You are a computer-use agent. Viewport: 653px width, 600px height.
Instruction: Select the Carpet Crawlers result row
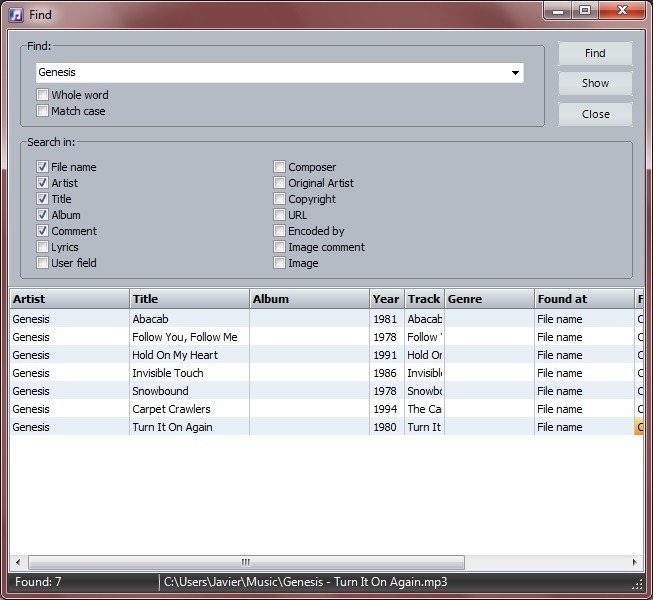click(x=326, y=409)
